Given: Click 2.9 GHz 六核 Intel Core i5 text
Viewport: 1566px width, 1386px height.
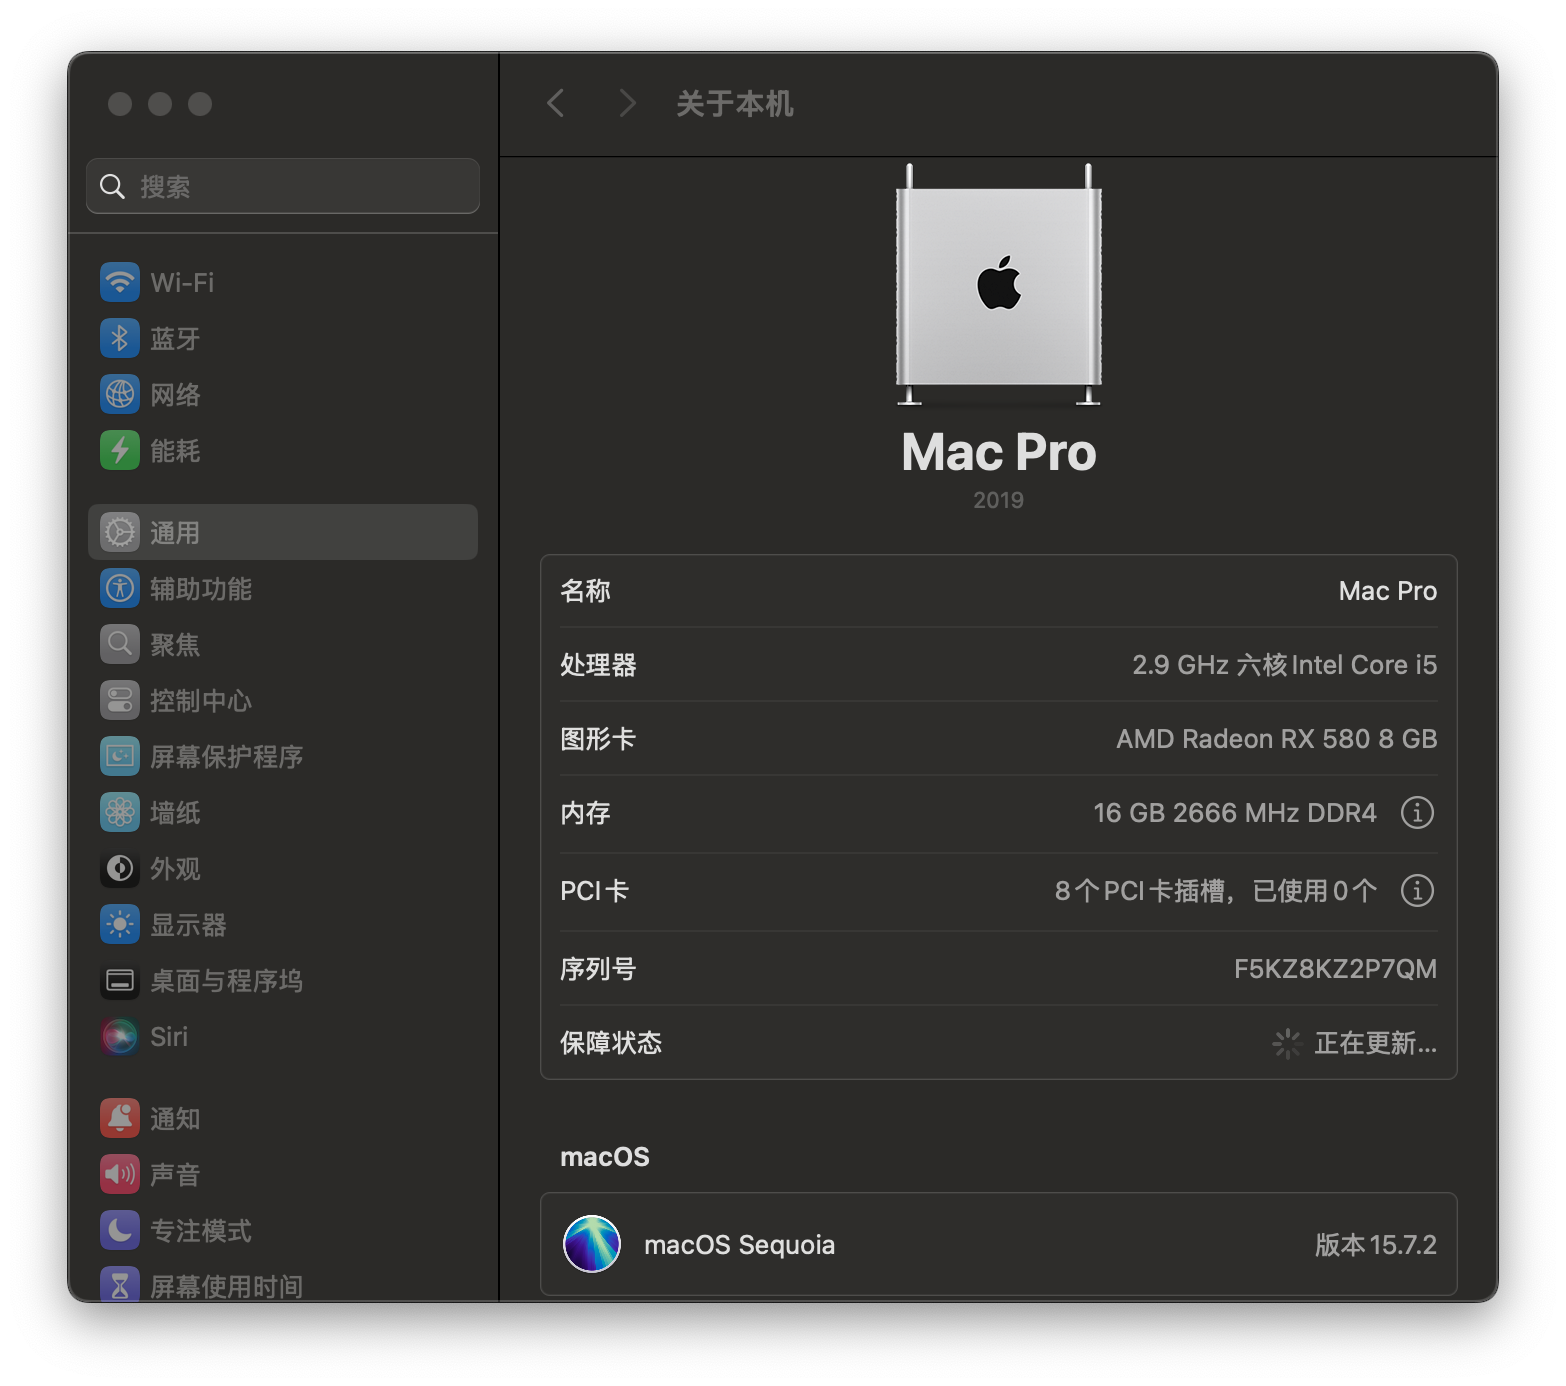Looking at the screenshot, I should (1284, 665).
